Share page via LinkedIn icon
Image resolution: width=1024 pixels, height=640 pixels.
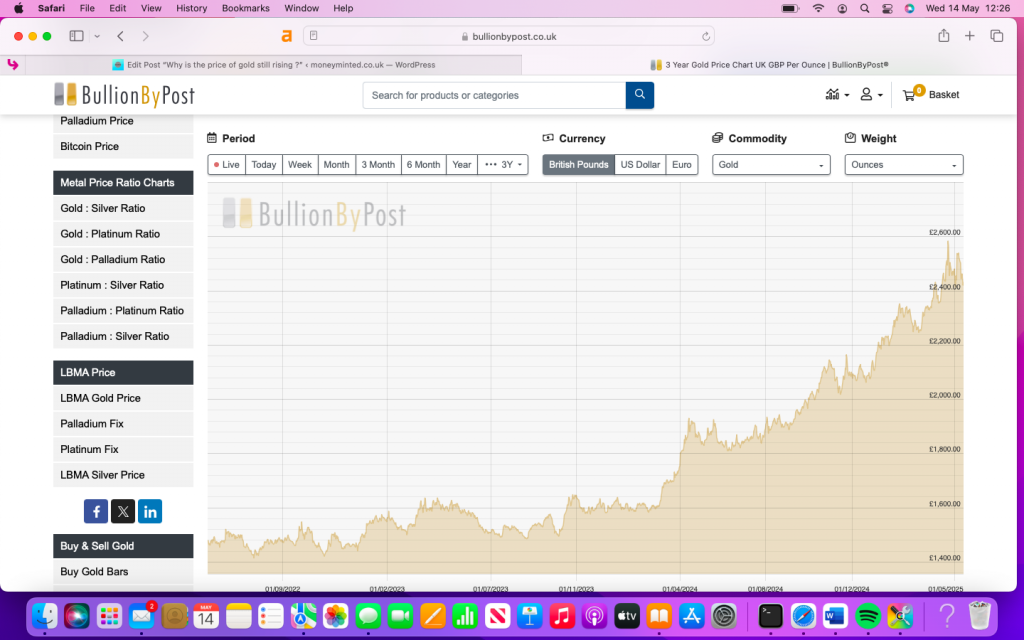(150, 512)
